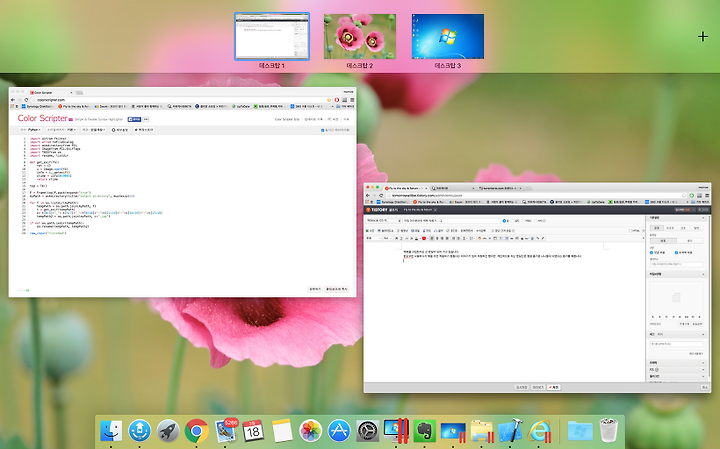Open the Windows applications folder in Dock
720x449 pixels.
580,431
